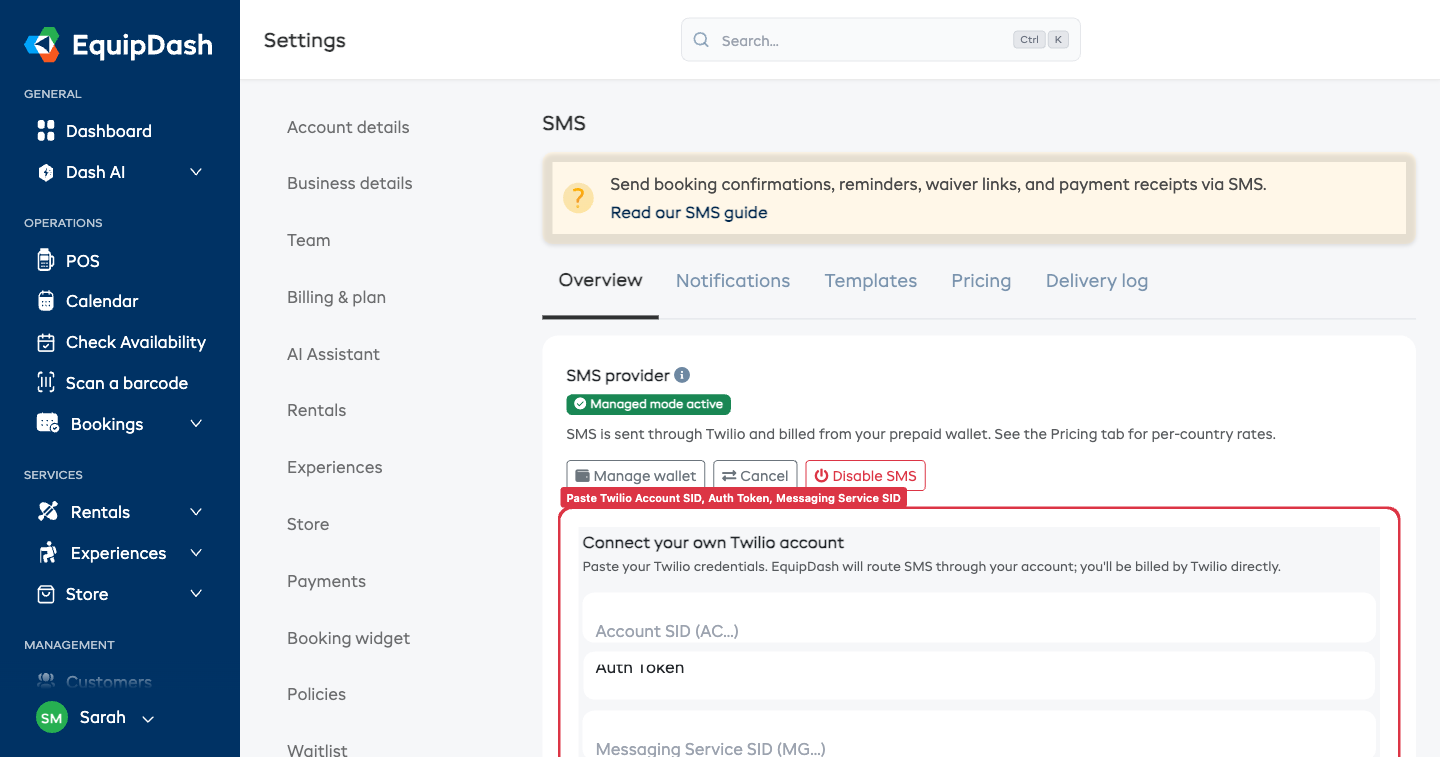Click the Rentals sidebar icon
The width and height of the screenshot is (1440, 757).
click(47, 512)
